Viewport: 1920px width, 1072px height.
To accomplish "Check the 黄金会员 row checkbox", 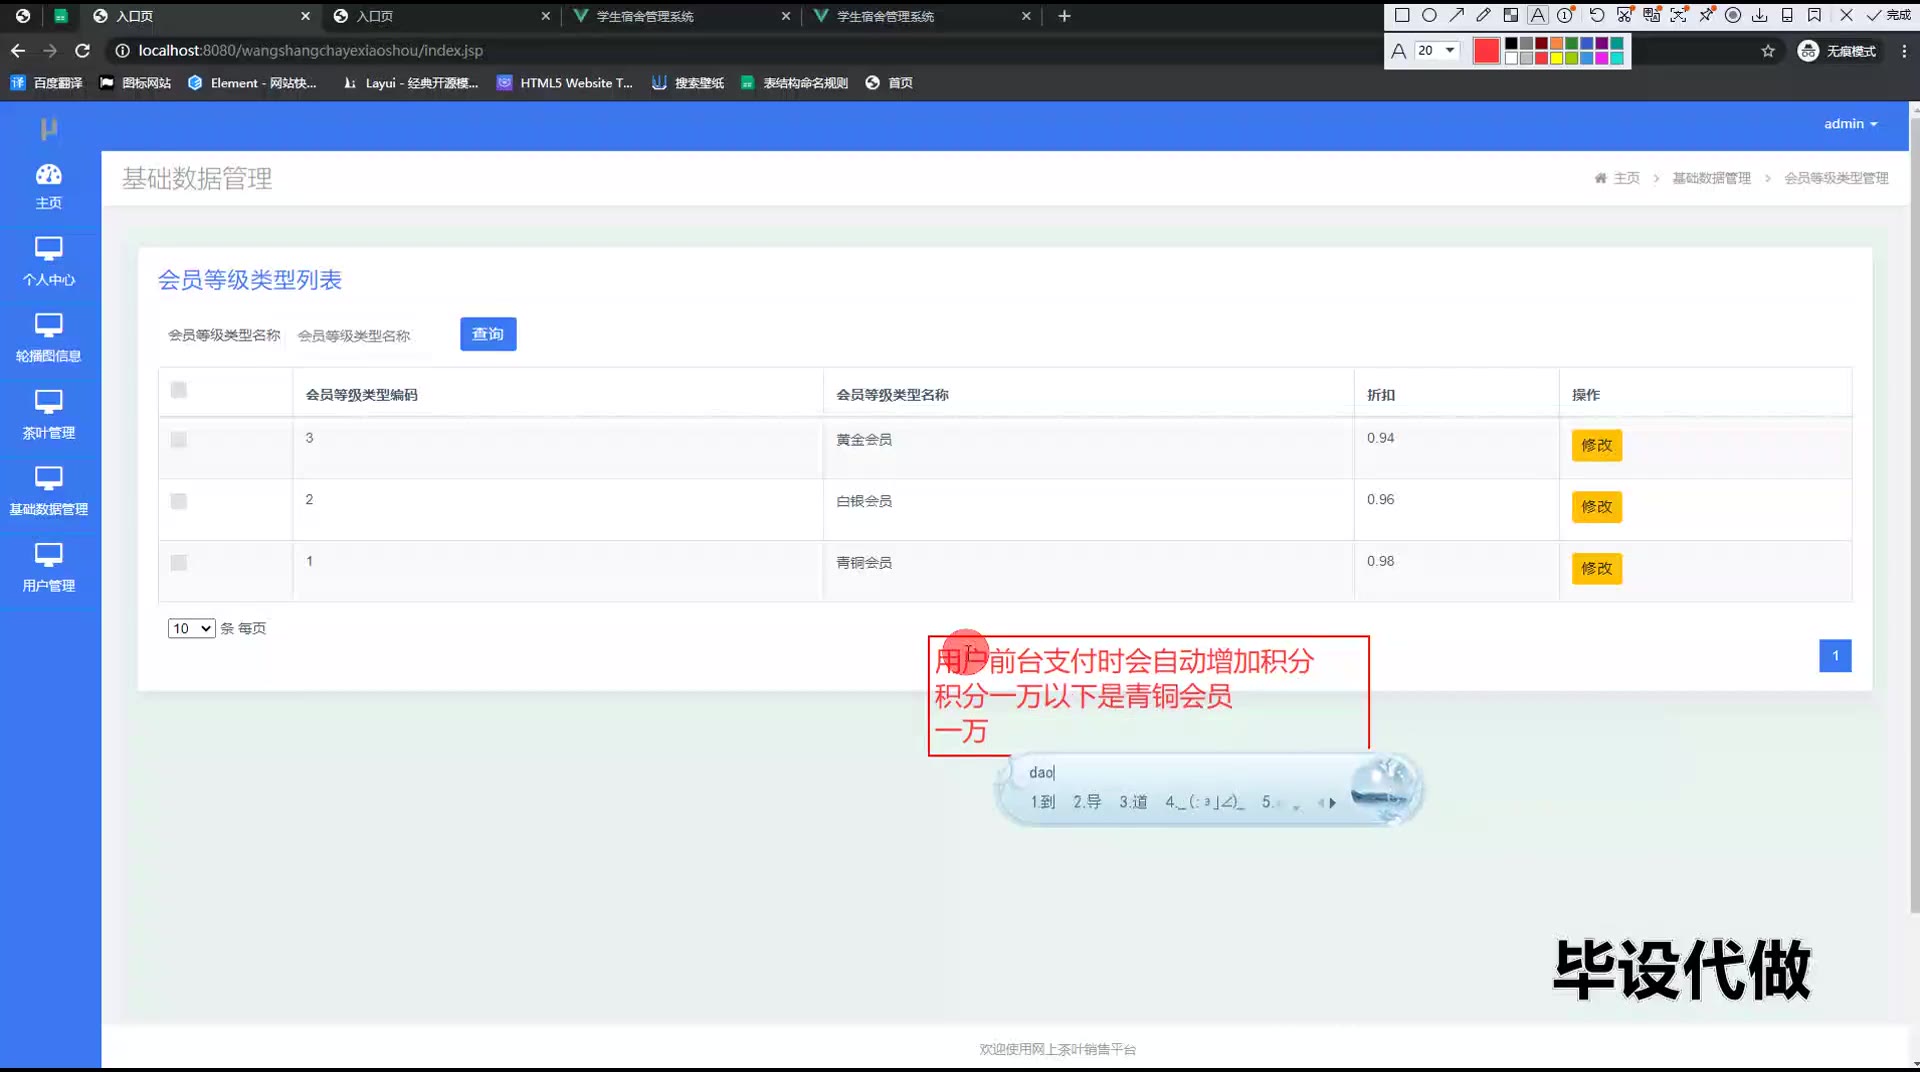I will (x=179, y=440).
